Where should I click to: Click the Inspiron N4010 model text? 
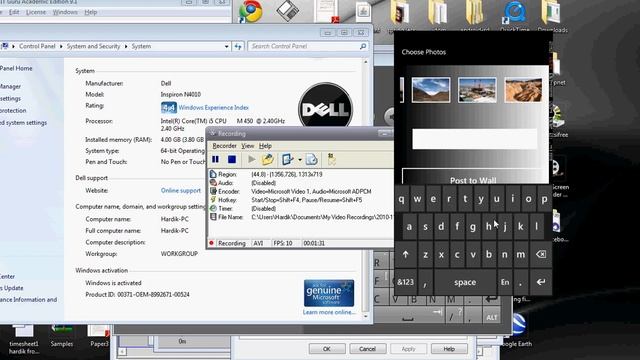pos(181,95)
